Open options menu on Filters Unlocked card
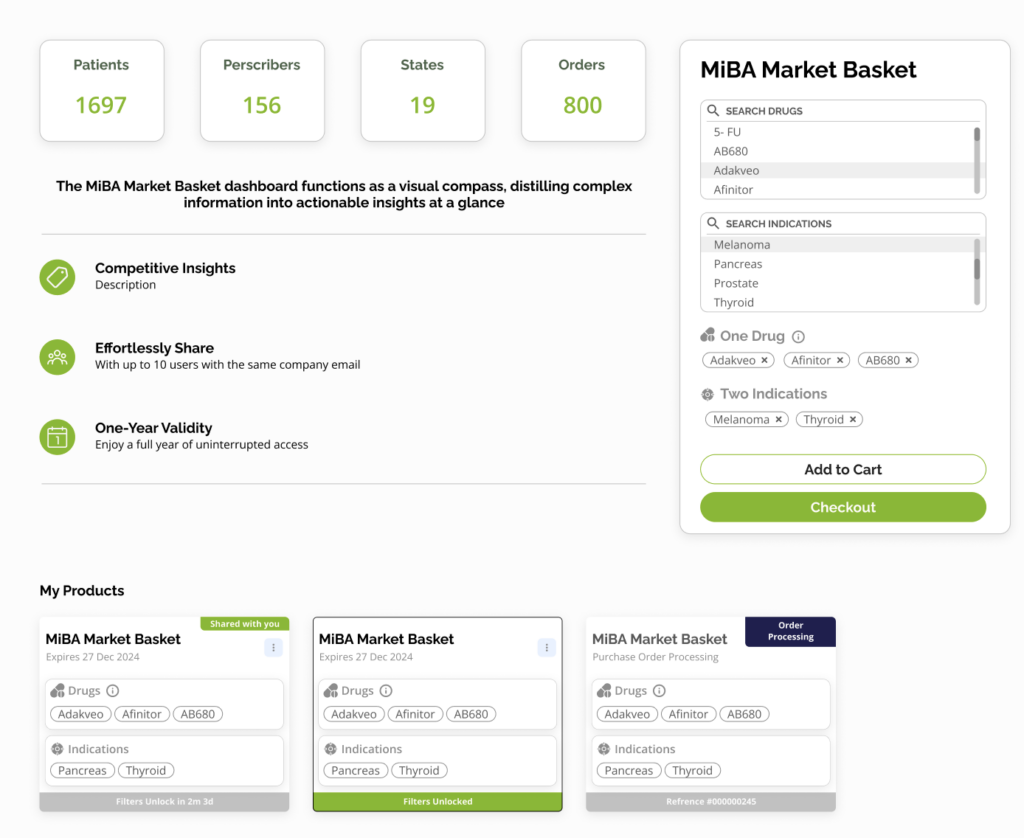Viewport: 1024px width, 838px height. pyautogui.click(x=547, y=647)
